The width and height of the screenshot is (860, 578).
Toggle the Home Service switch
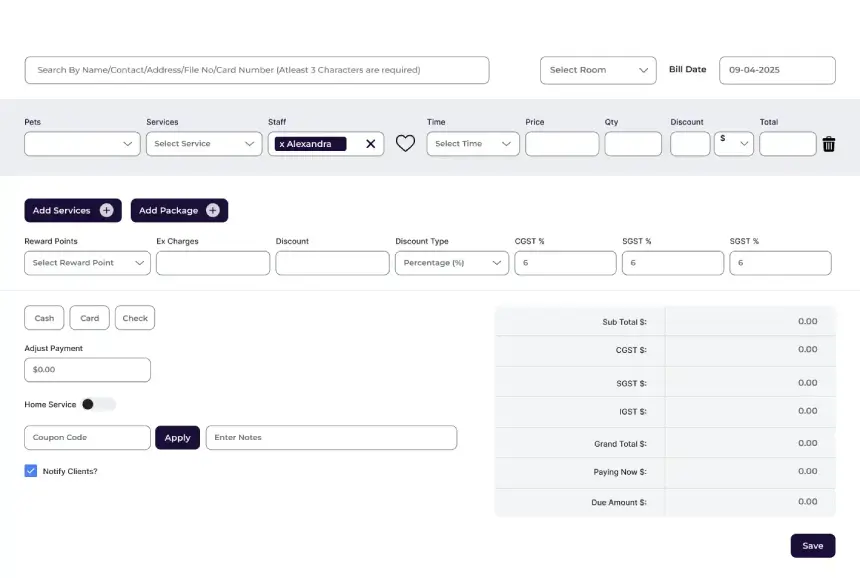coord(98,404)
